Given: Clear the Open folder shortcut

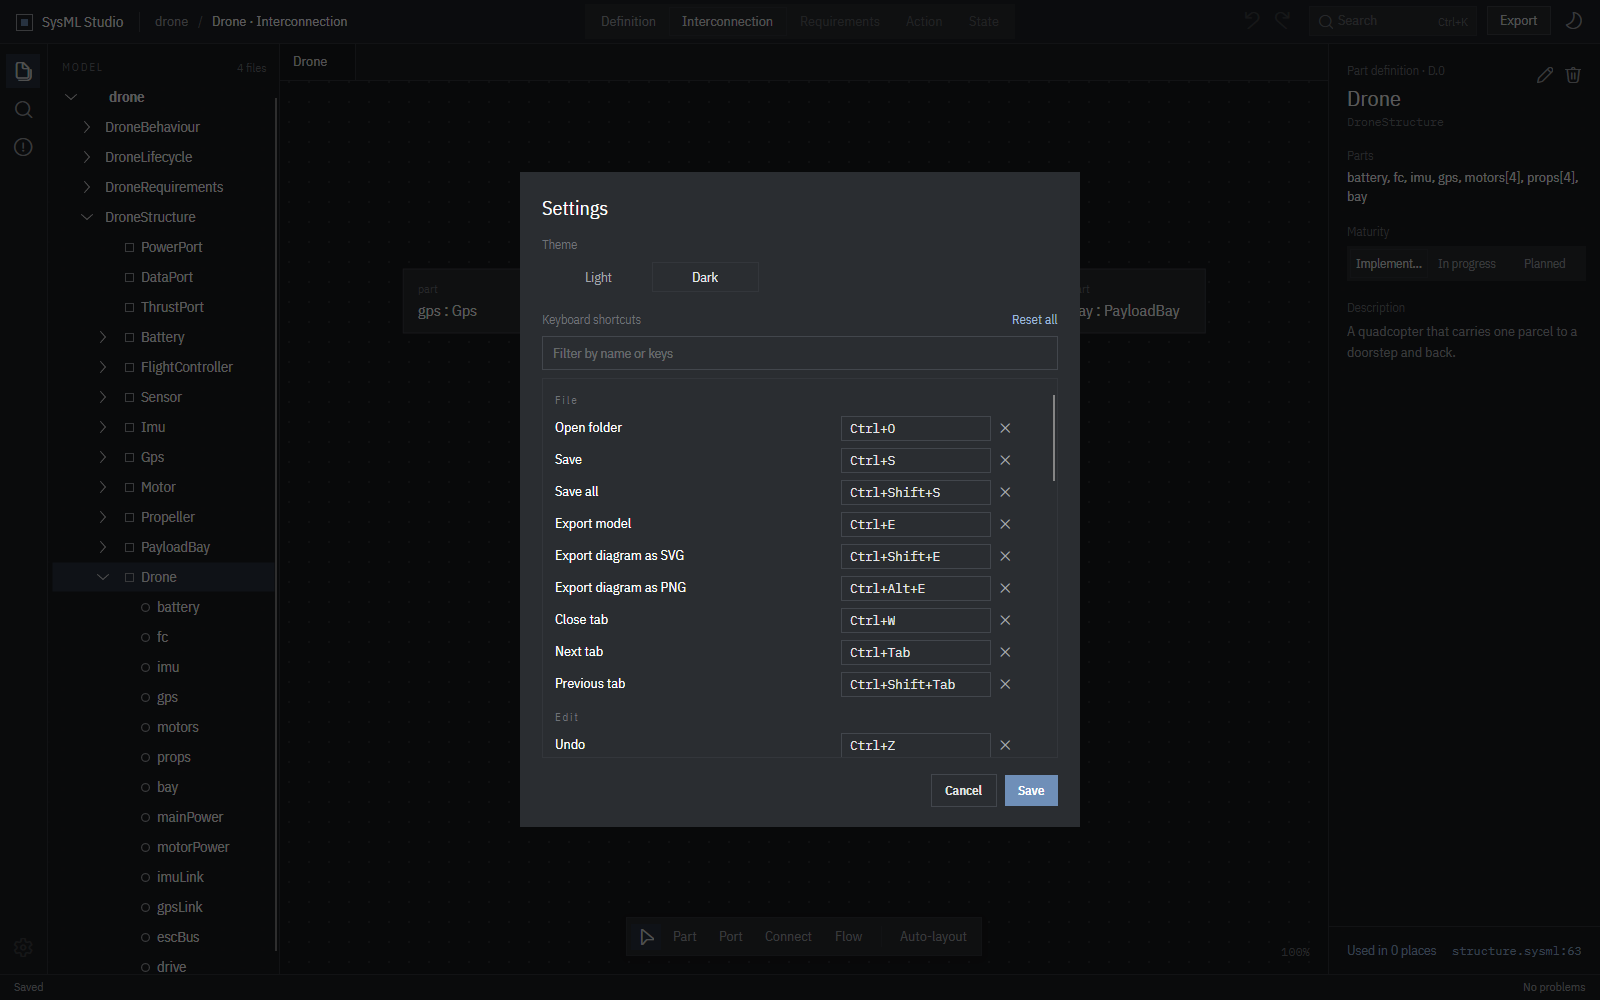Looking at the screenshot, I should click(x=1005, y=428).
